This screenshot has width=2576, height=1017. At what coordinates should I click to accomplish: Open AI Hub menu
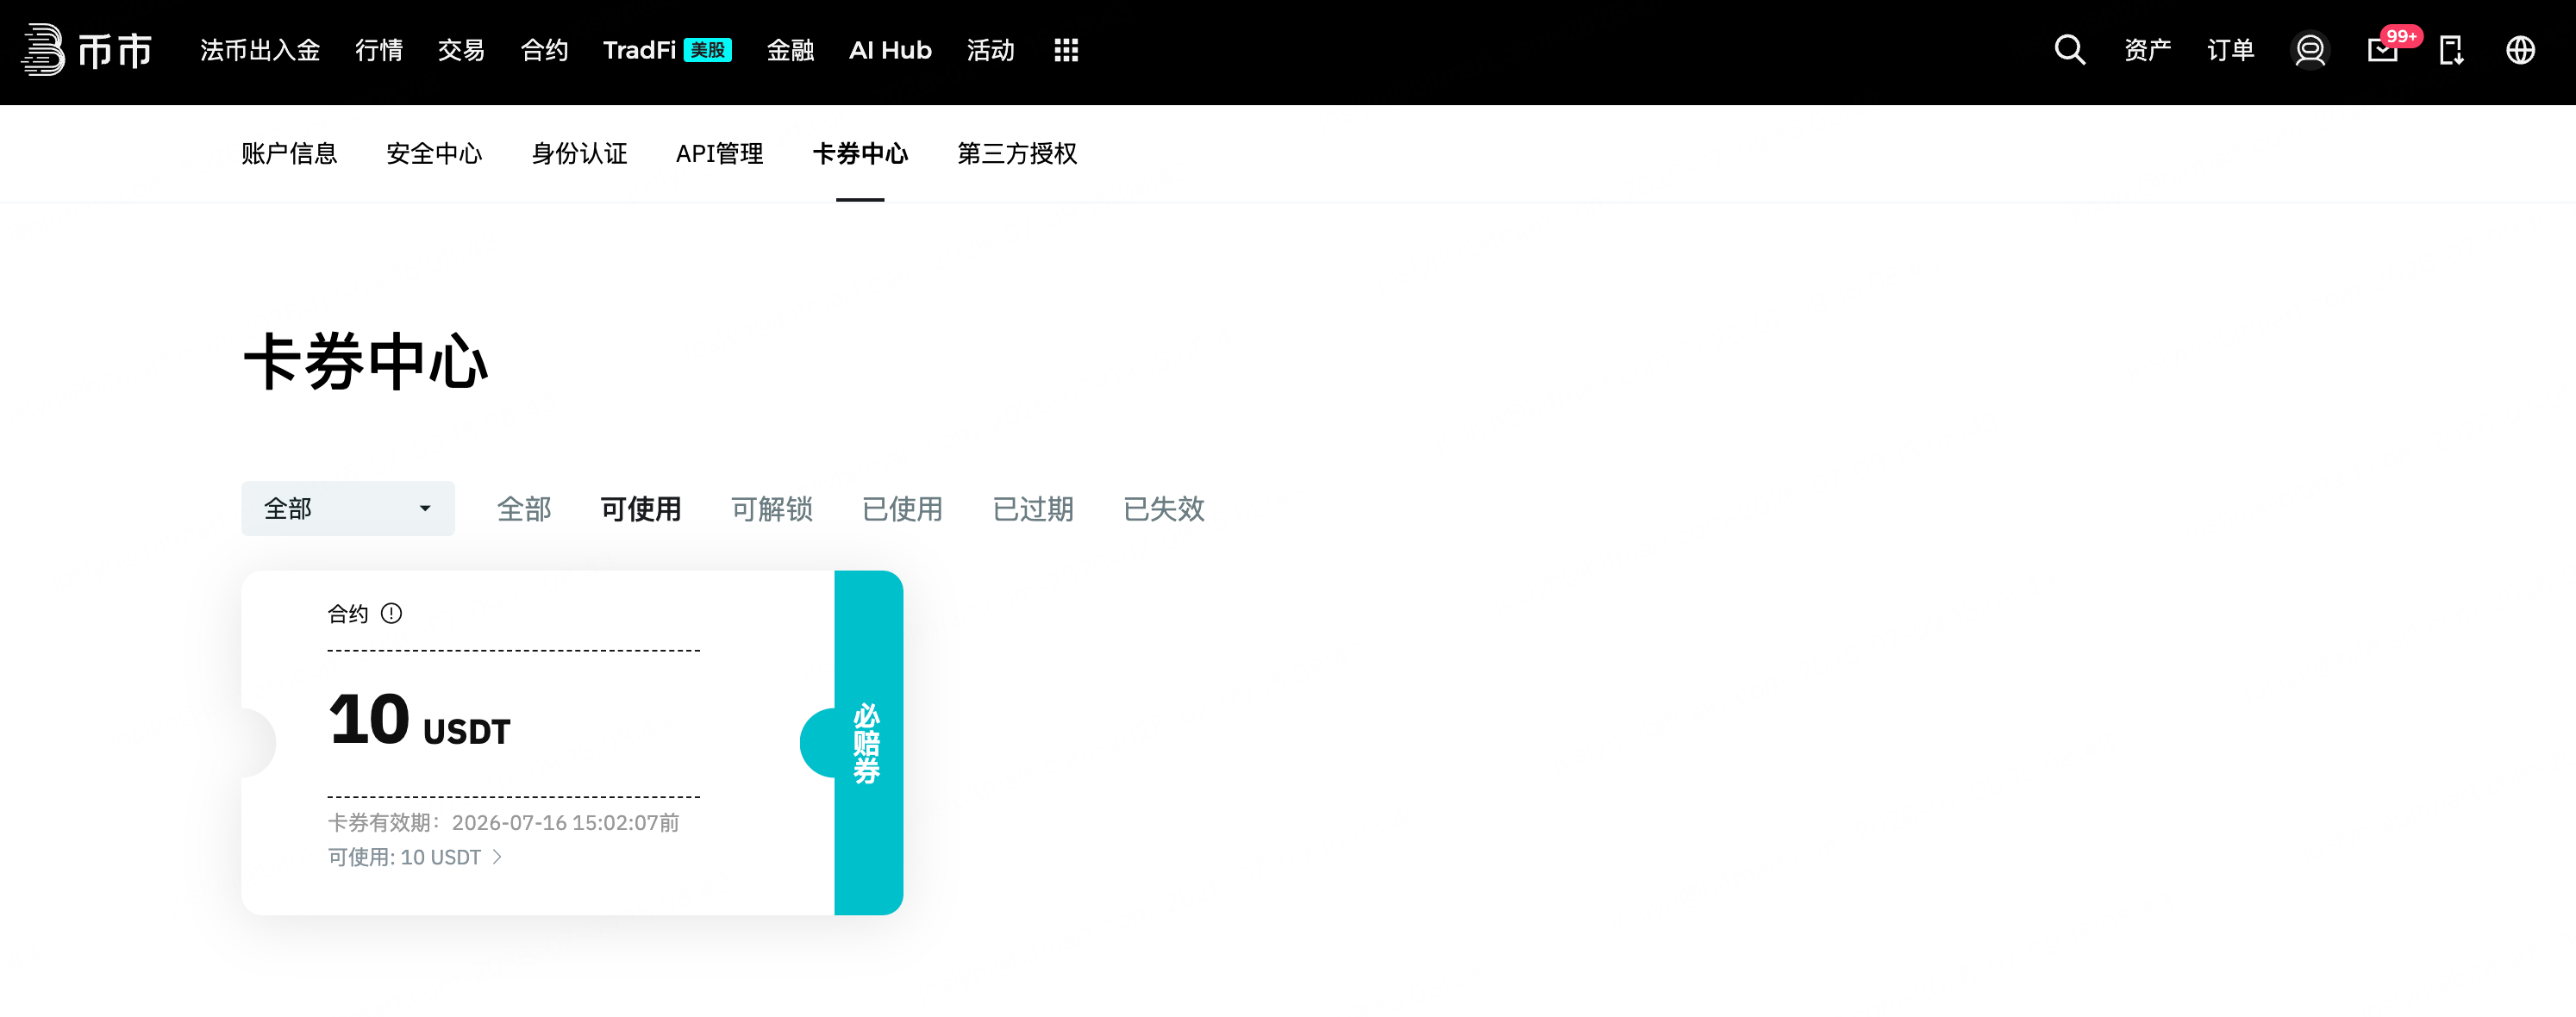point(890,50)
